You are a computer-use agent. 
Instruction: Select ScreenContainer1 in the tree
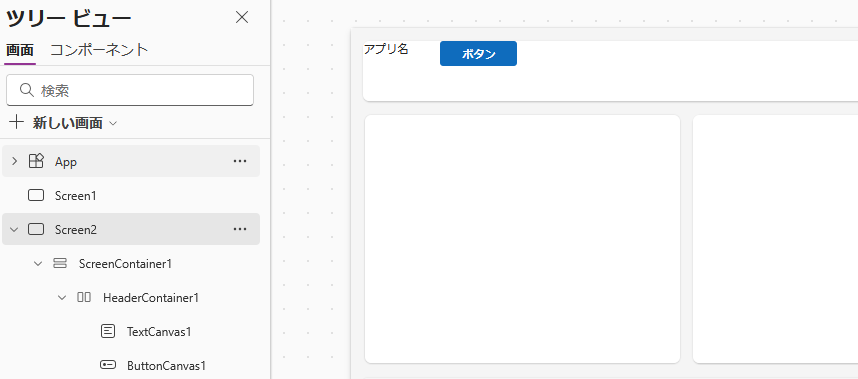coord(125,264)
